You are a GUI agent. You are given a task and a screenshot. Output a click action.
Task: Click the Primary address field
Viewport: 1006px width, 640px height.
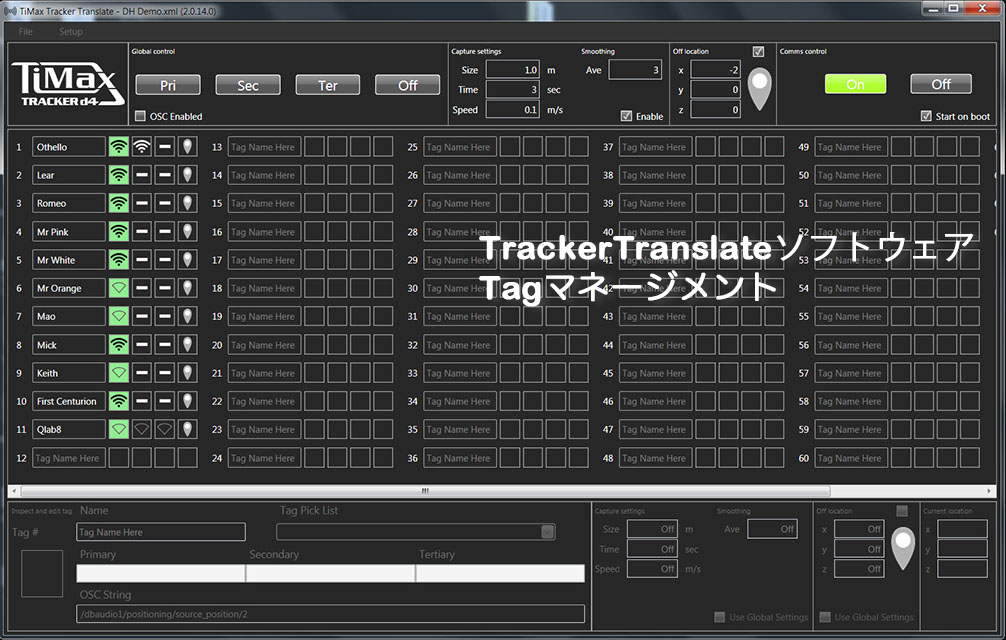pos(160,573)
